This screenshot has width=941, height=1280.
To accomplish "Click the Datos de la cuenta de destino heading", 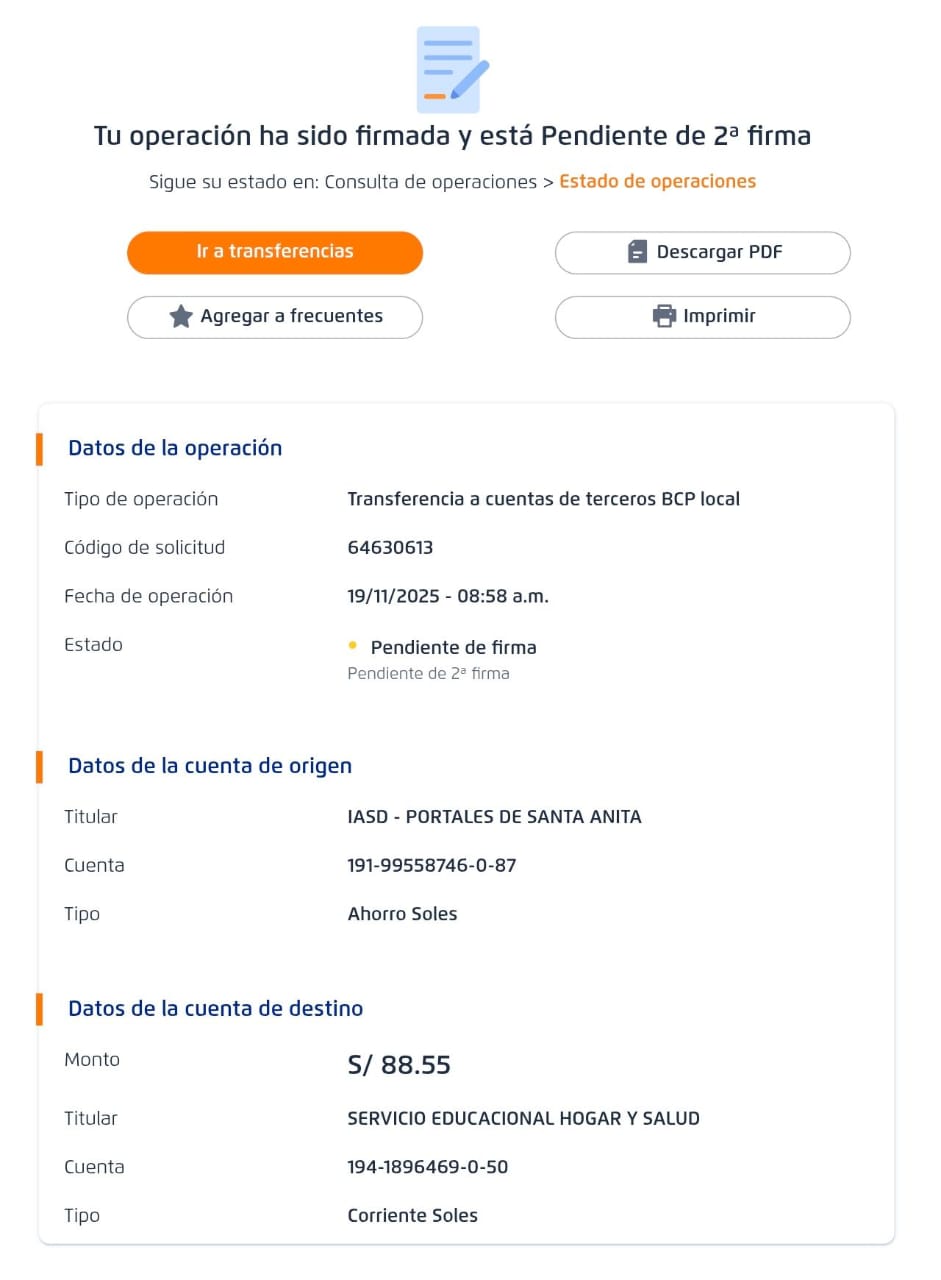I will pos(215,1008).
